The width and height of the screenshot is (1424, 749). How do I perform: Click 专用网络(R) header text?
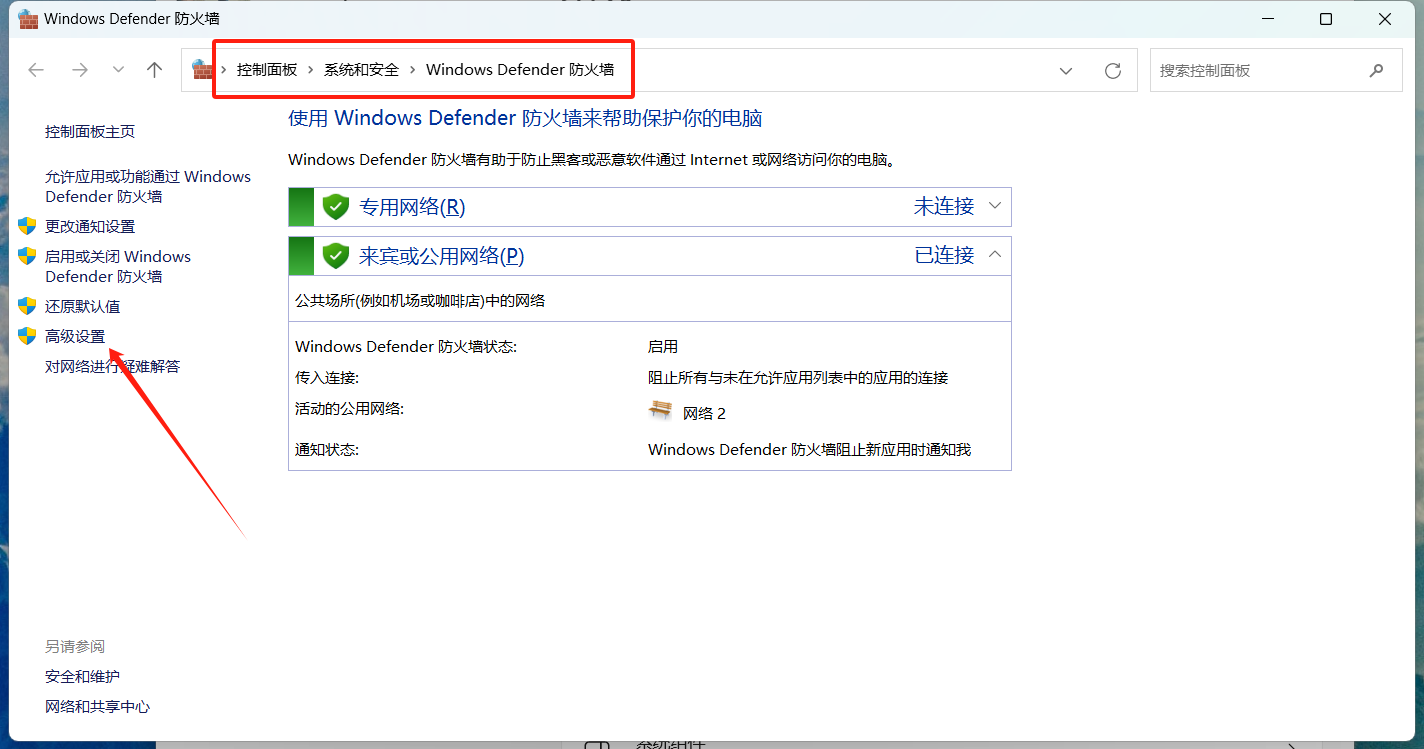point(412,207)
